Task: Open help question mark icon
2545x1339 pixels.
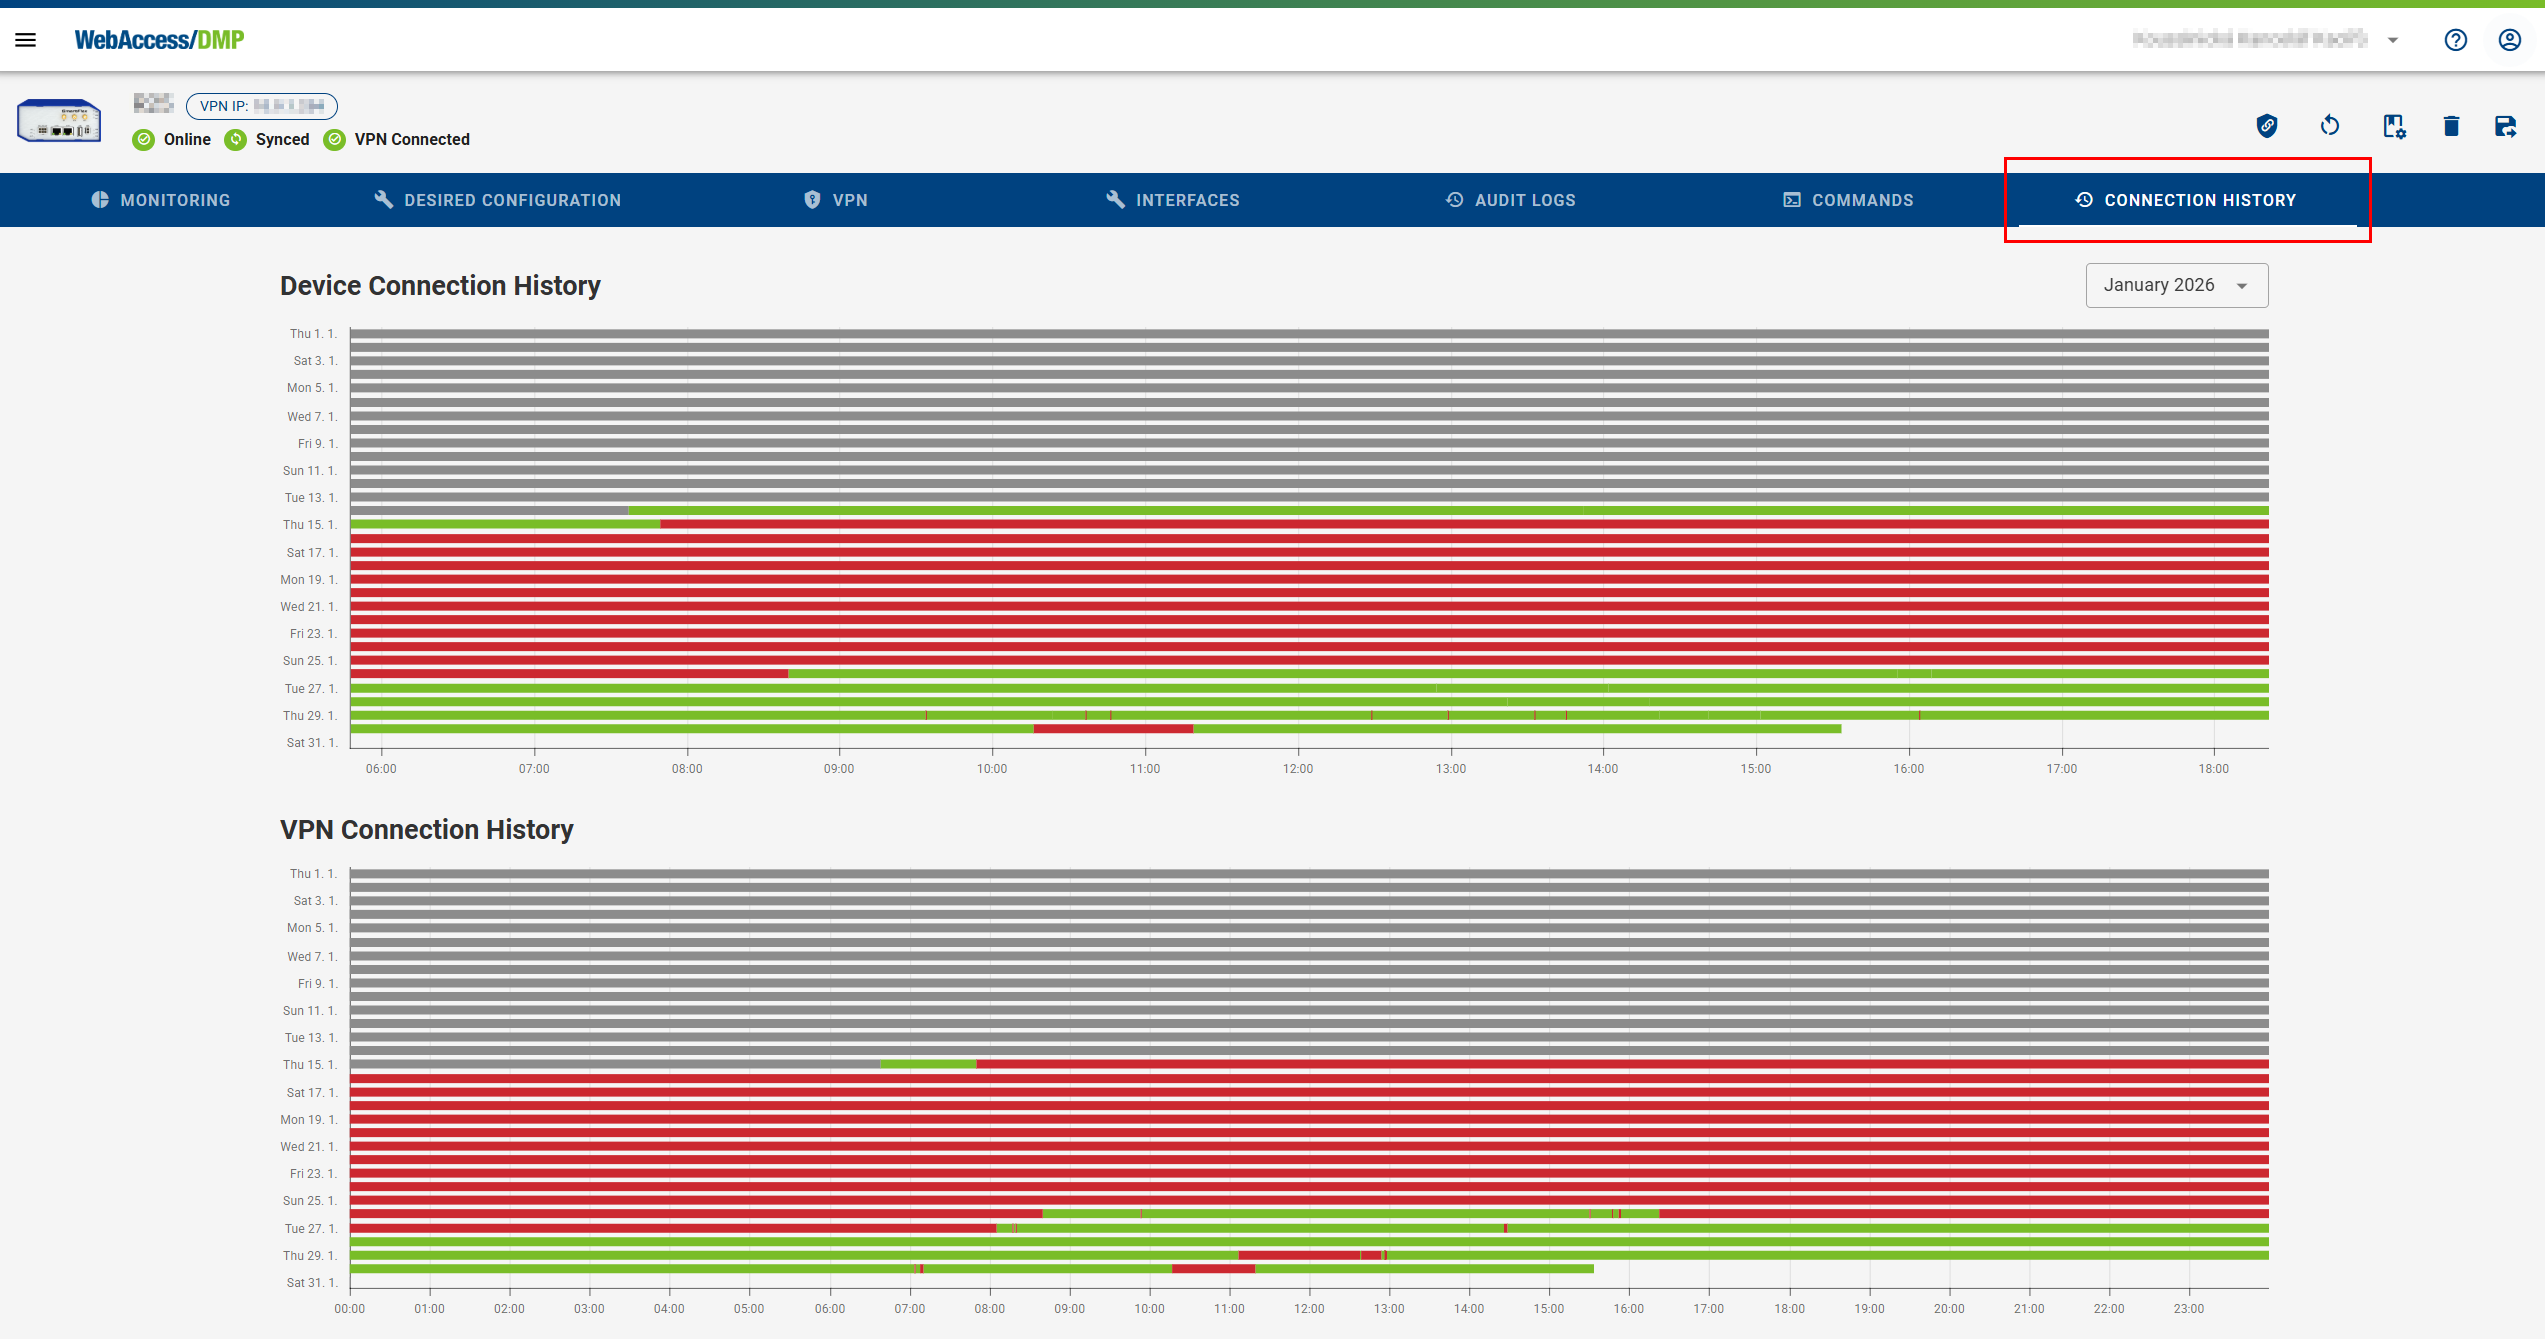Action: point(2456,40)
